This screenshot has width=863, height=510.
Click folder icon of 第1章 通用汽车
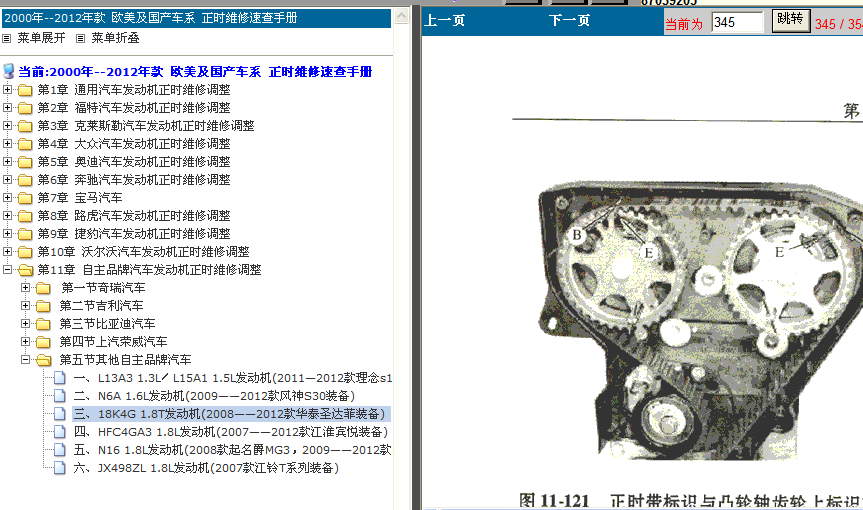coord(25,90)
